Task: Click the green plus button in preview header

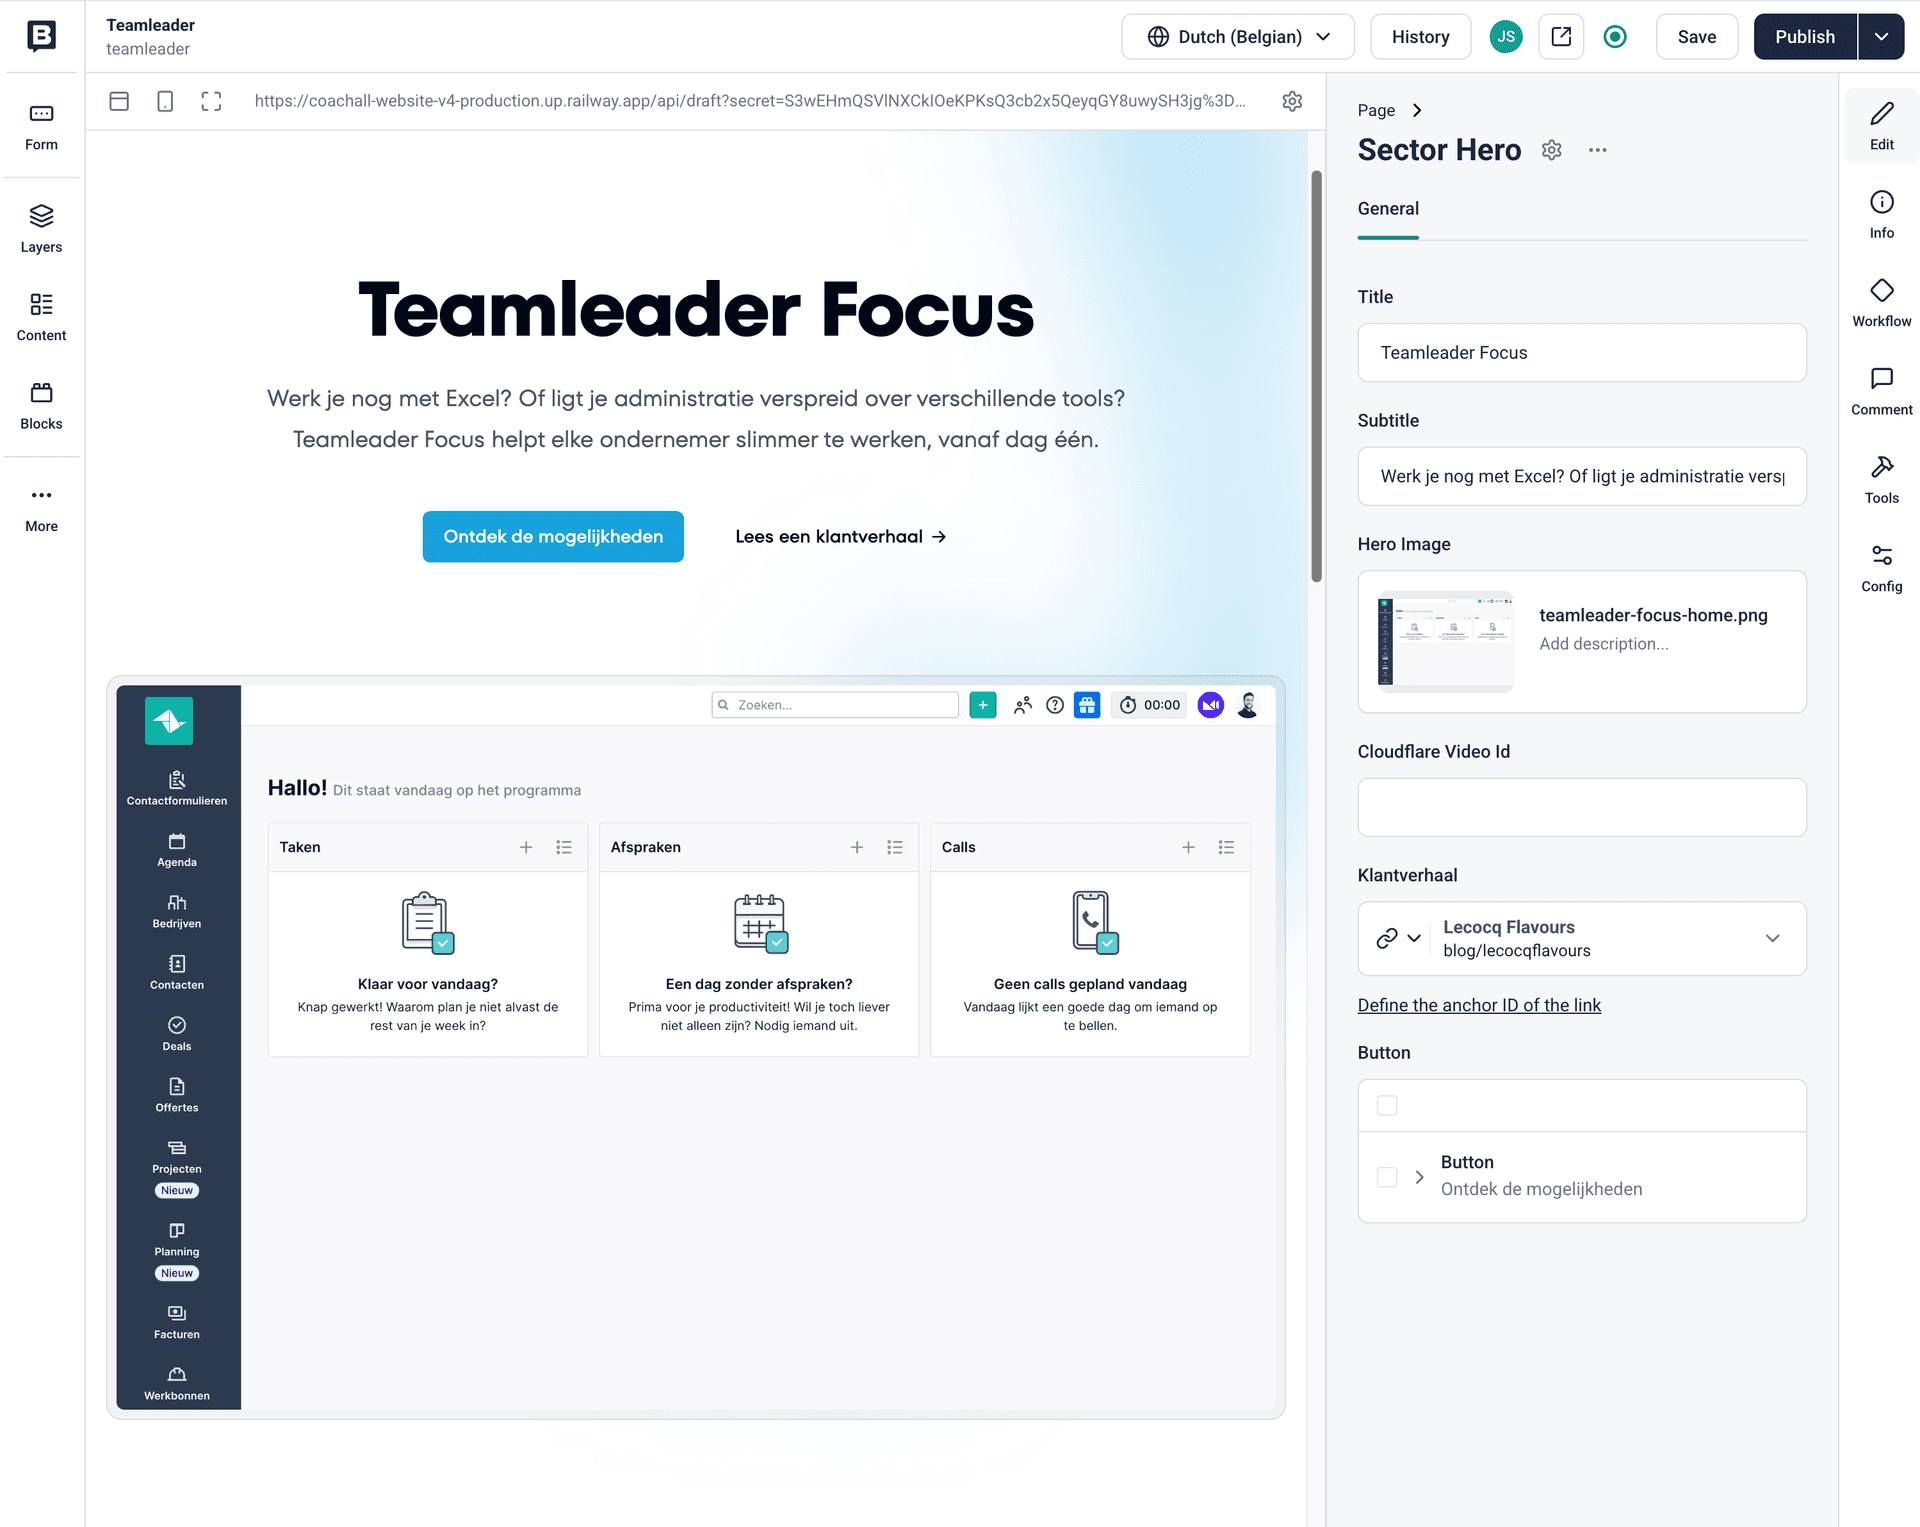Action: click(983, 705)
